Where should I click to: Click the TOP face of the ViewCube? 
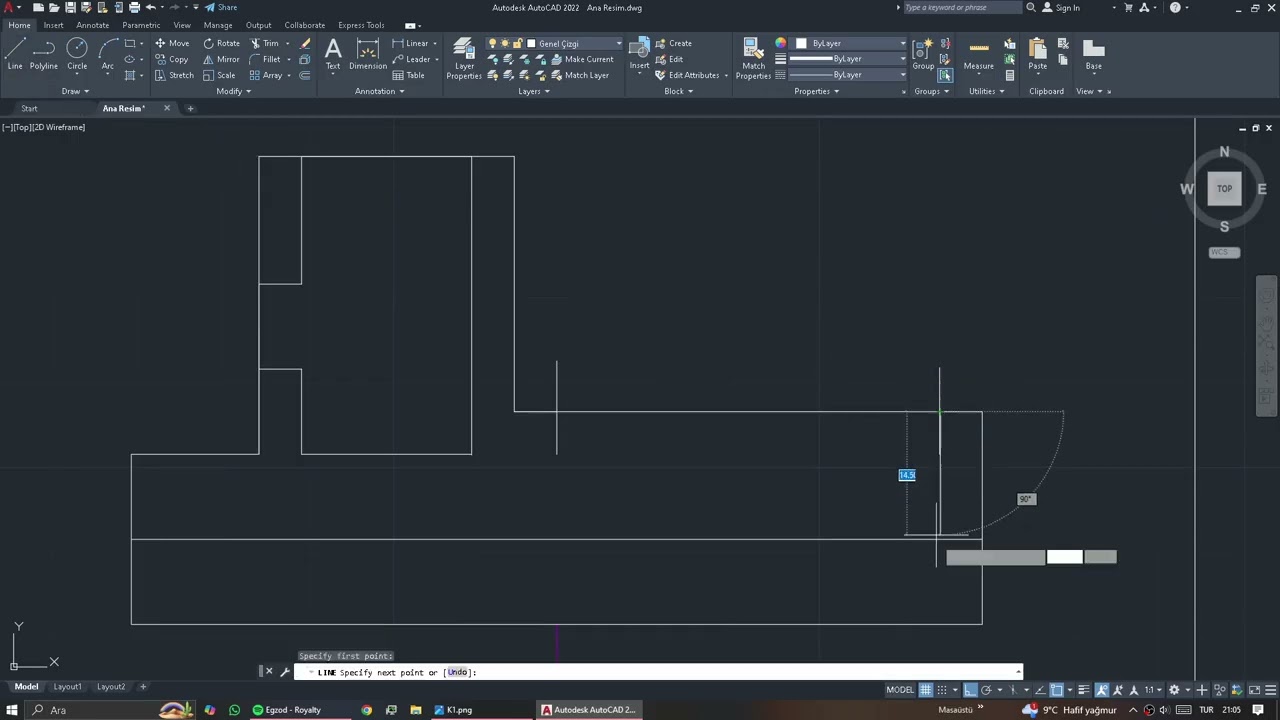tap(1224, 189)
